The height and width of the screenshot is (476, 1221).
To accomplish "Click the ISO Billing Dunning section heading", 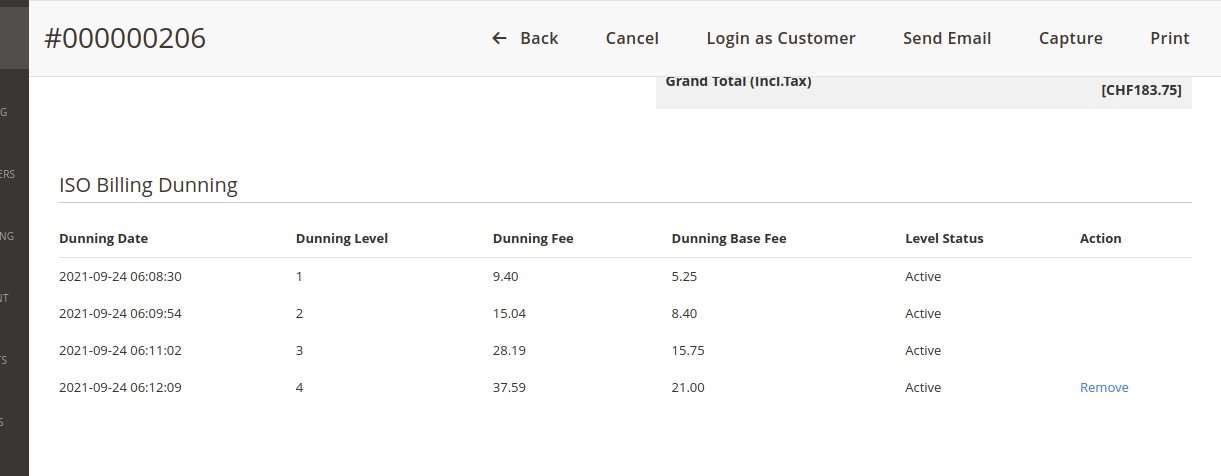I will [148, 185].
